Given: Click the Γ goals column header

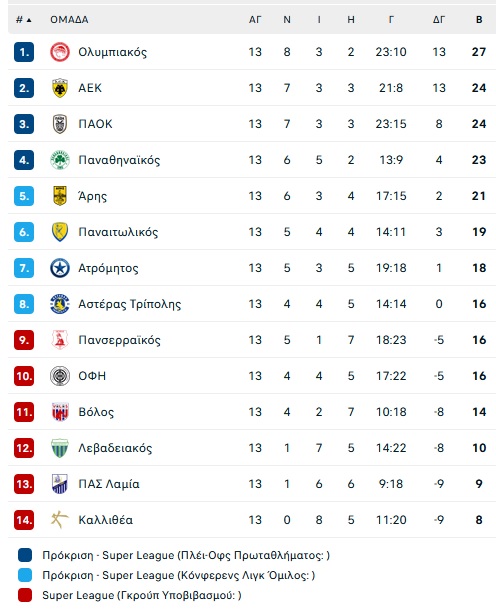Looking at the screenshot, I should pyautogui.click(x=391, y=20).
